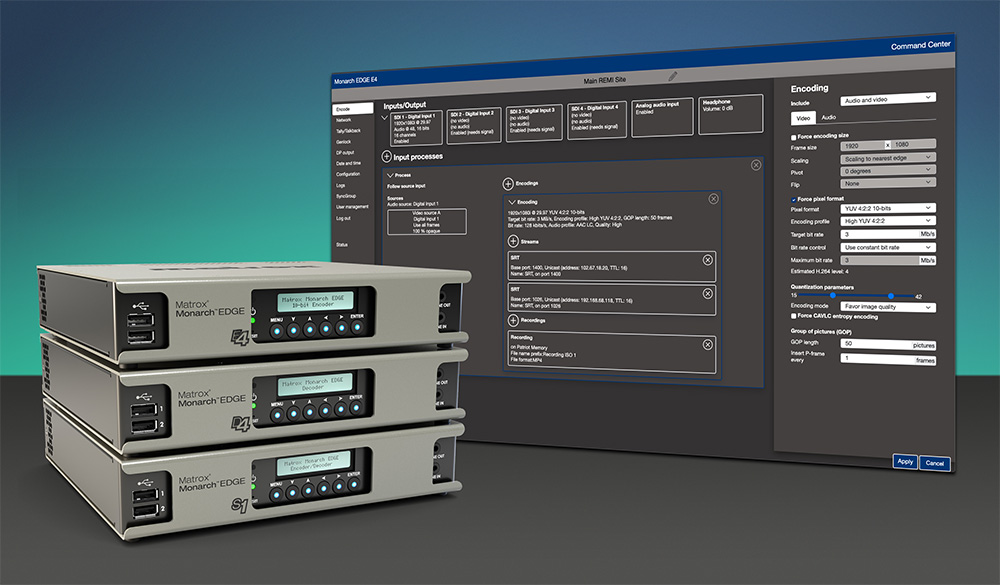The image size is (1000, 585).
Task: Open the Pixel format dropdown
Action: [888, 208]
